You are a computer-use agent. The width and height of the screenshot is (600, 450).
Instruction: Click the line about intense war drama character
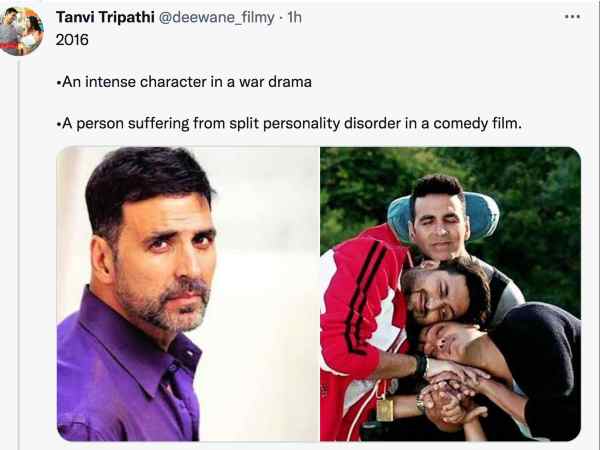pyautogui.click(x=184, y=82)
